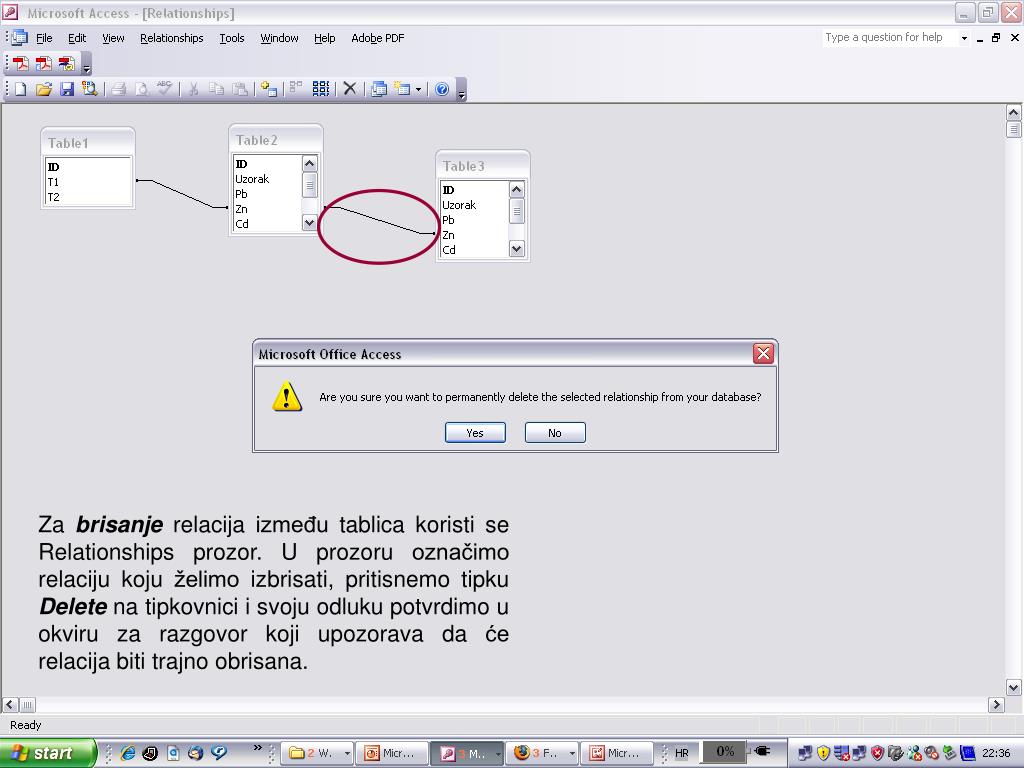Click the New Object toolbar icon
Screen dimensions: 1024x768
click(x=402, y=89)
